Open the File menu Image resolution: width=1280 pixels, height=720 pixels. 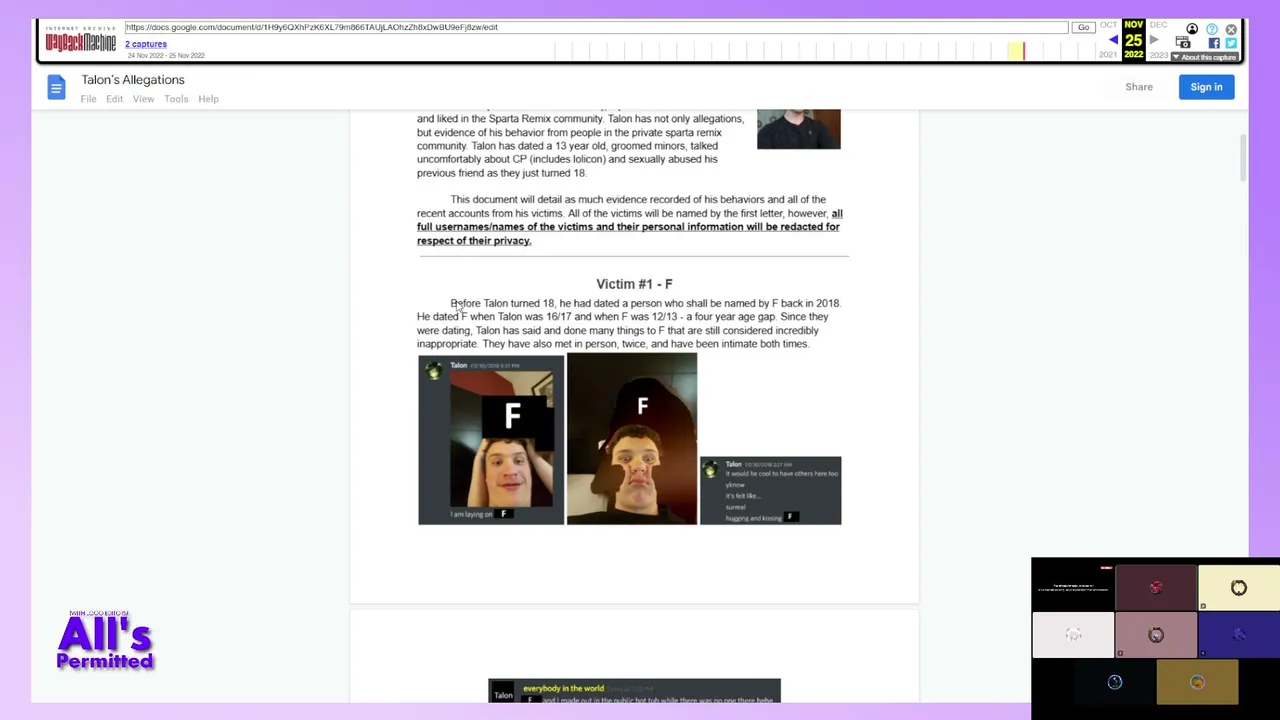(x=88, y=99)
